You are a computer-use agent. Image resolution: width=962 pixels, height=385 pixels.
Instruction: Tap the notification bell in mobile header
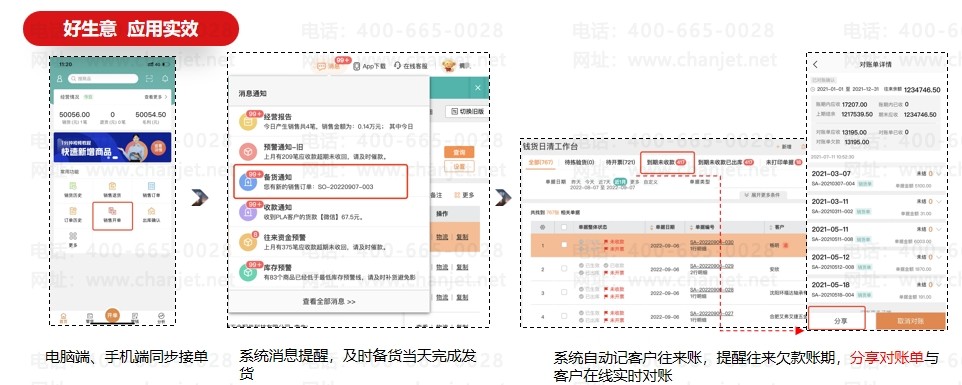tap(164, 78)
